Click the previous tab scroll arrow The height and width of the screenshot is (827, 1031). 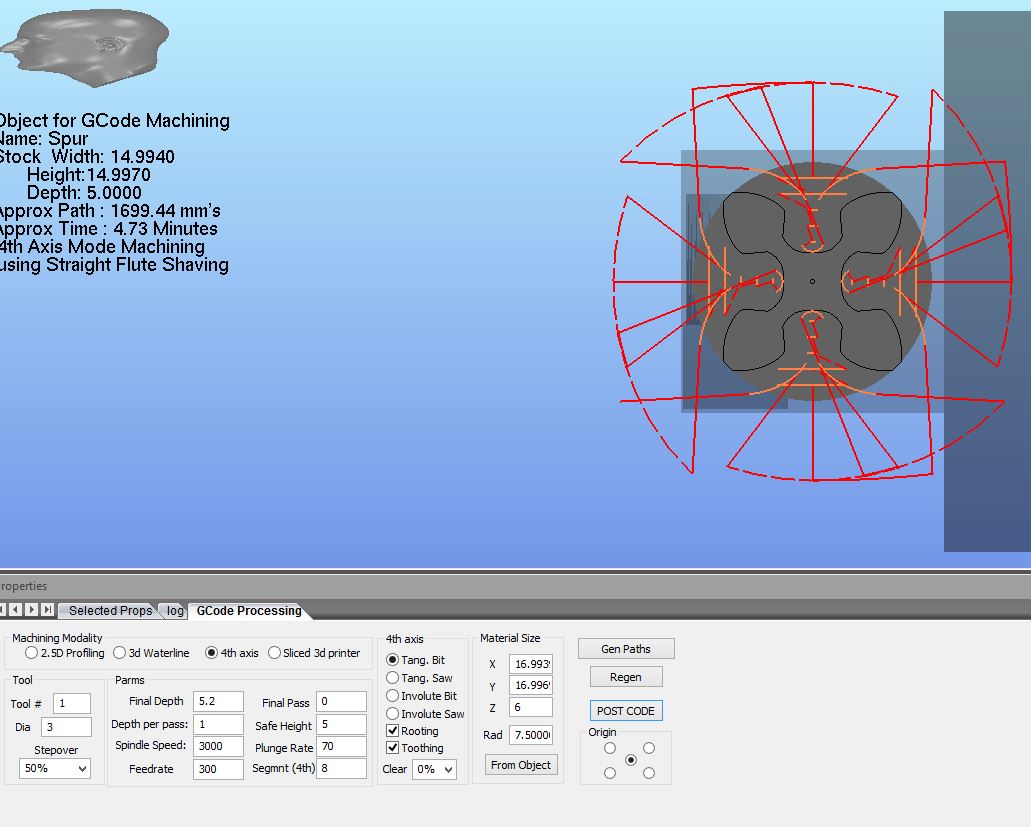tap(16, 610)
